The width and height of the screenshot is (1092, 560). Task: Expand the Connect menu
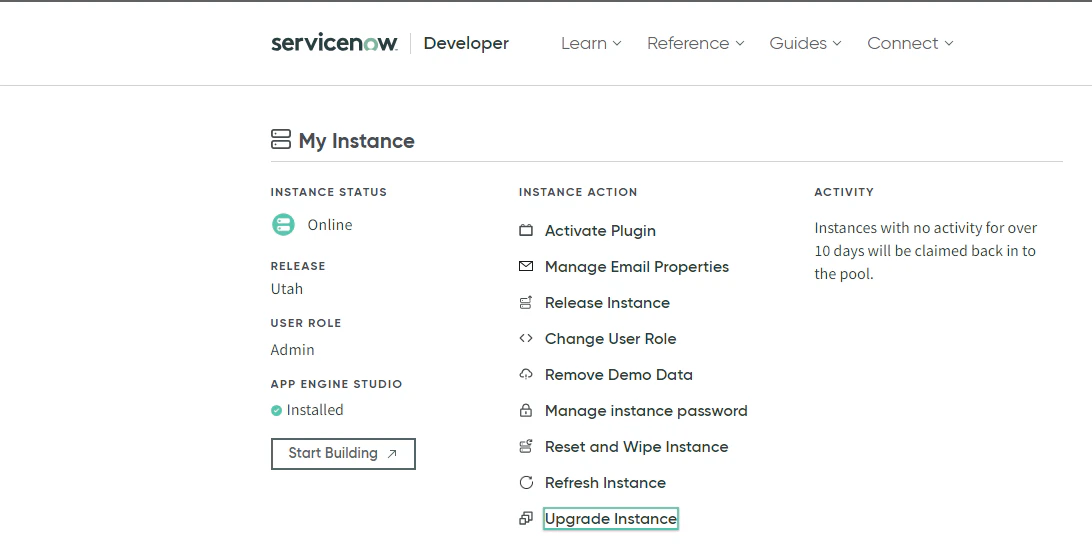tap(910, 43)
